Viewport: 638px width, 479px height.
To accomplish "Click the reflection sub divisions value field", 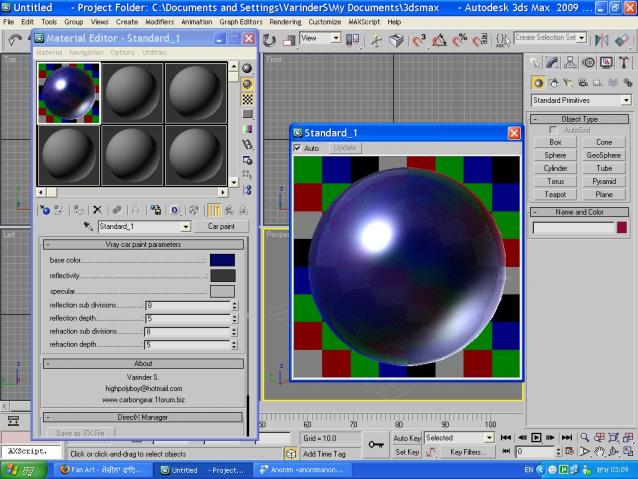I will click(188, 305).
